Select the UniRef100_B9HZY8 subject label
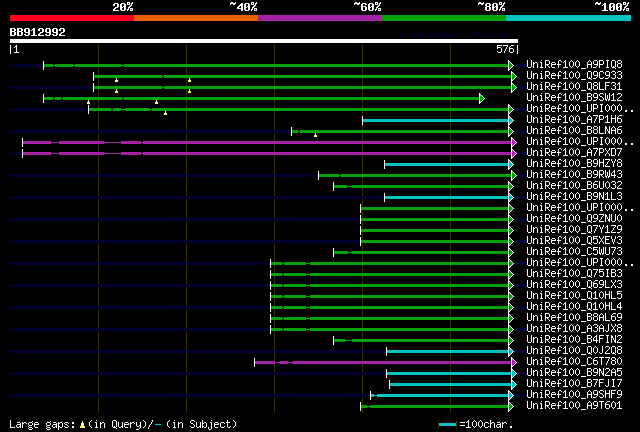The image size is (640, 432). [x=574, y=163]
